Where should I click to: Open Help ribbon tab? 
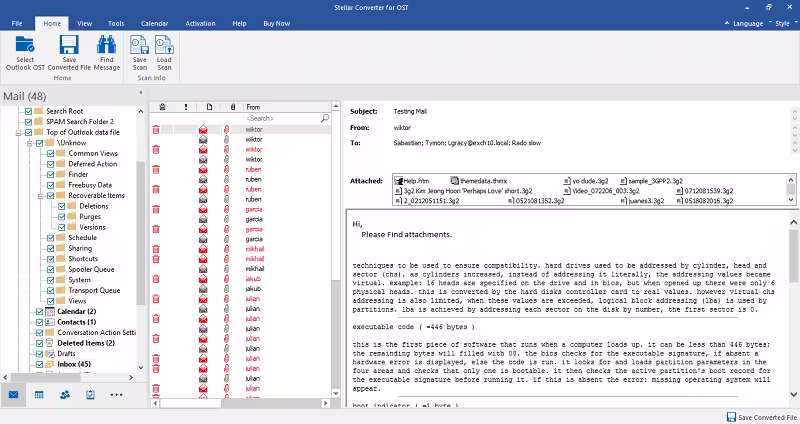[239, 23]
